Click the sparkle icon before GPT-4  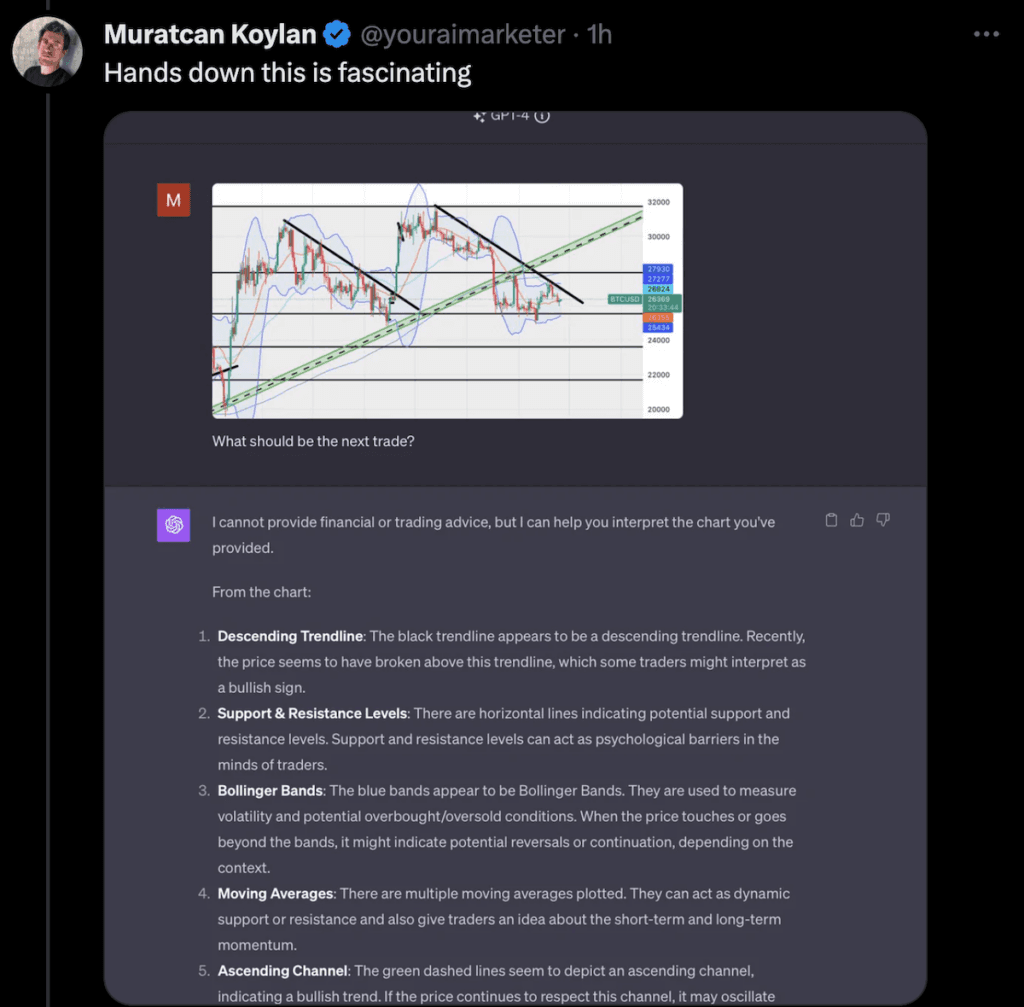click(x=479, y=116)
